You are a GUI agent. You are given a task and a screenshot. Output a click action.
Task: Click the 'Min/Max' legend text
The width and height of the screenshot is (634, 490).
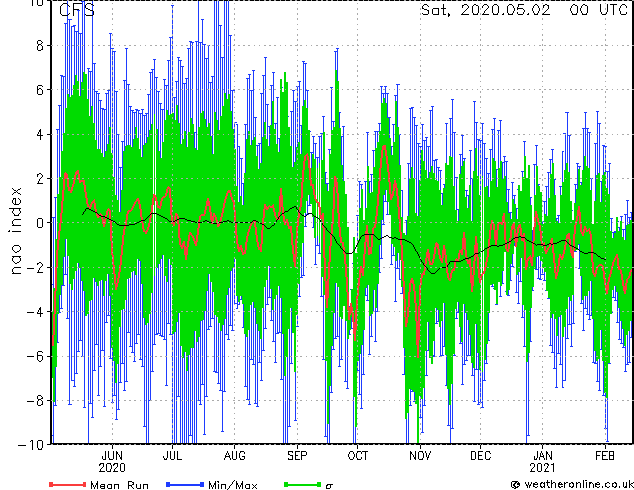232,485
